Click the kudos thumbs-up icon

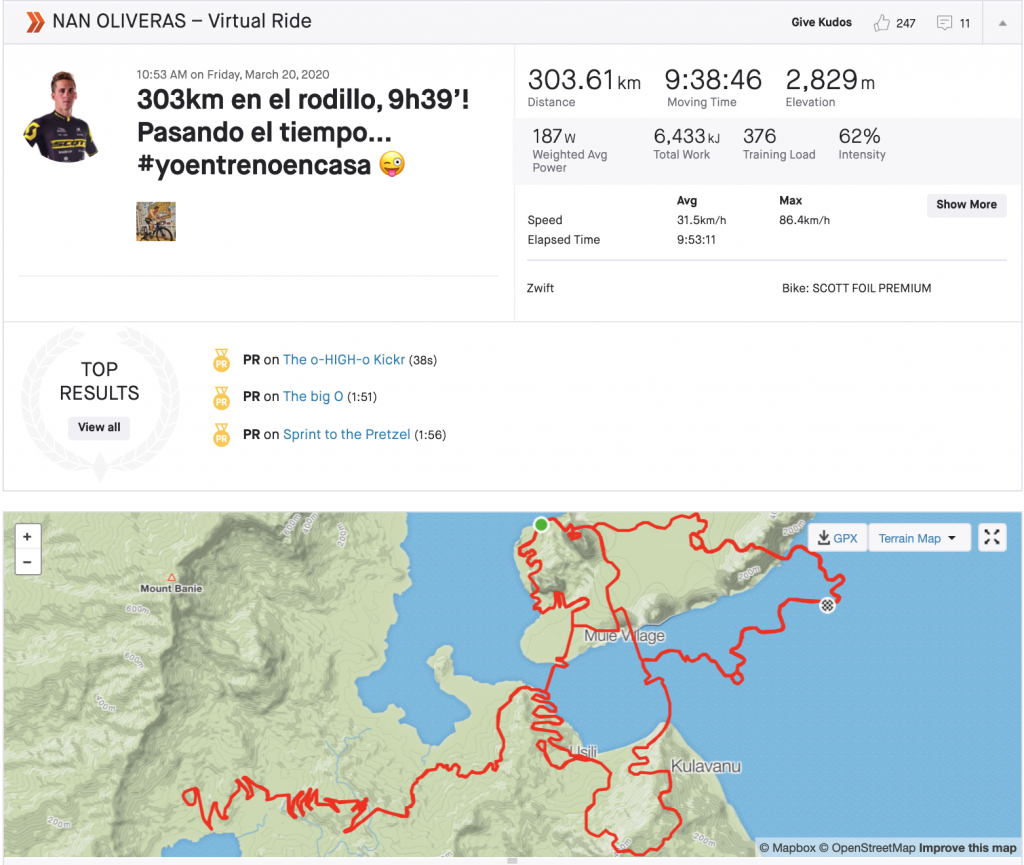(881, 23)
